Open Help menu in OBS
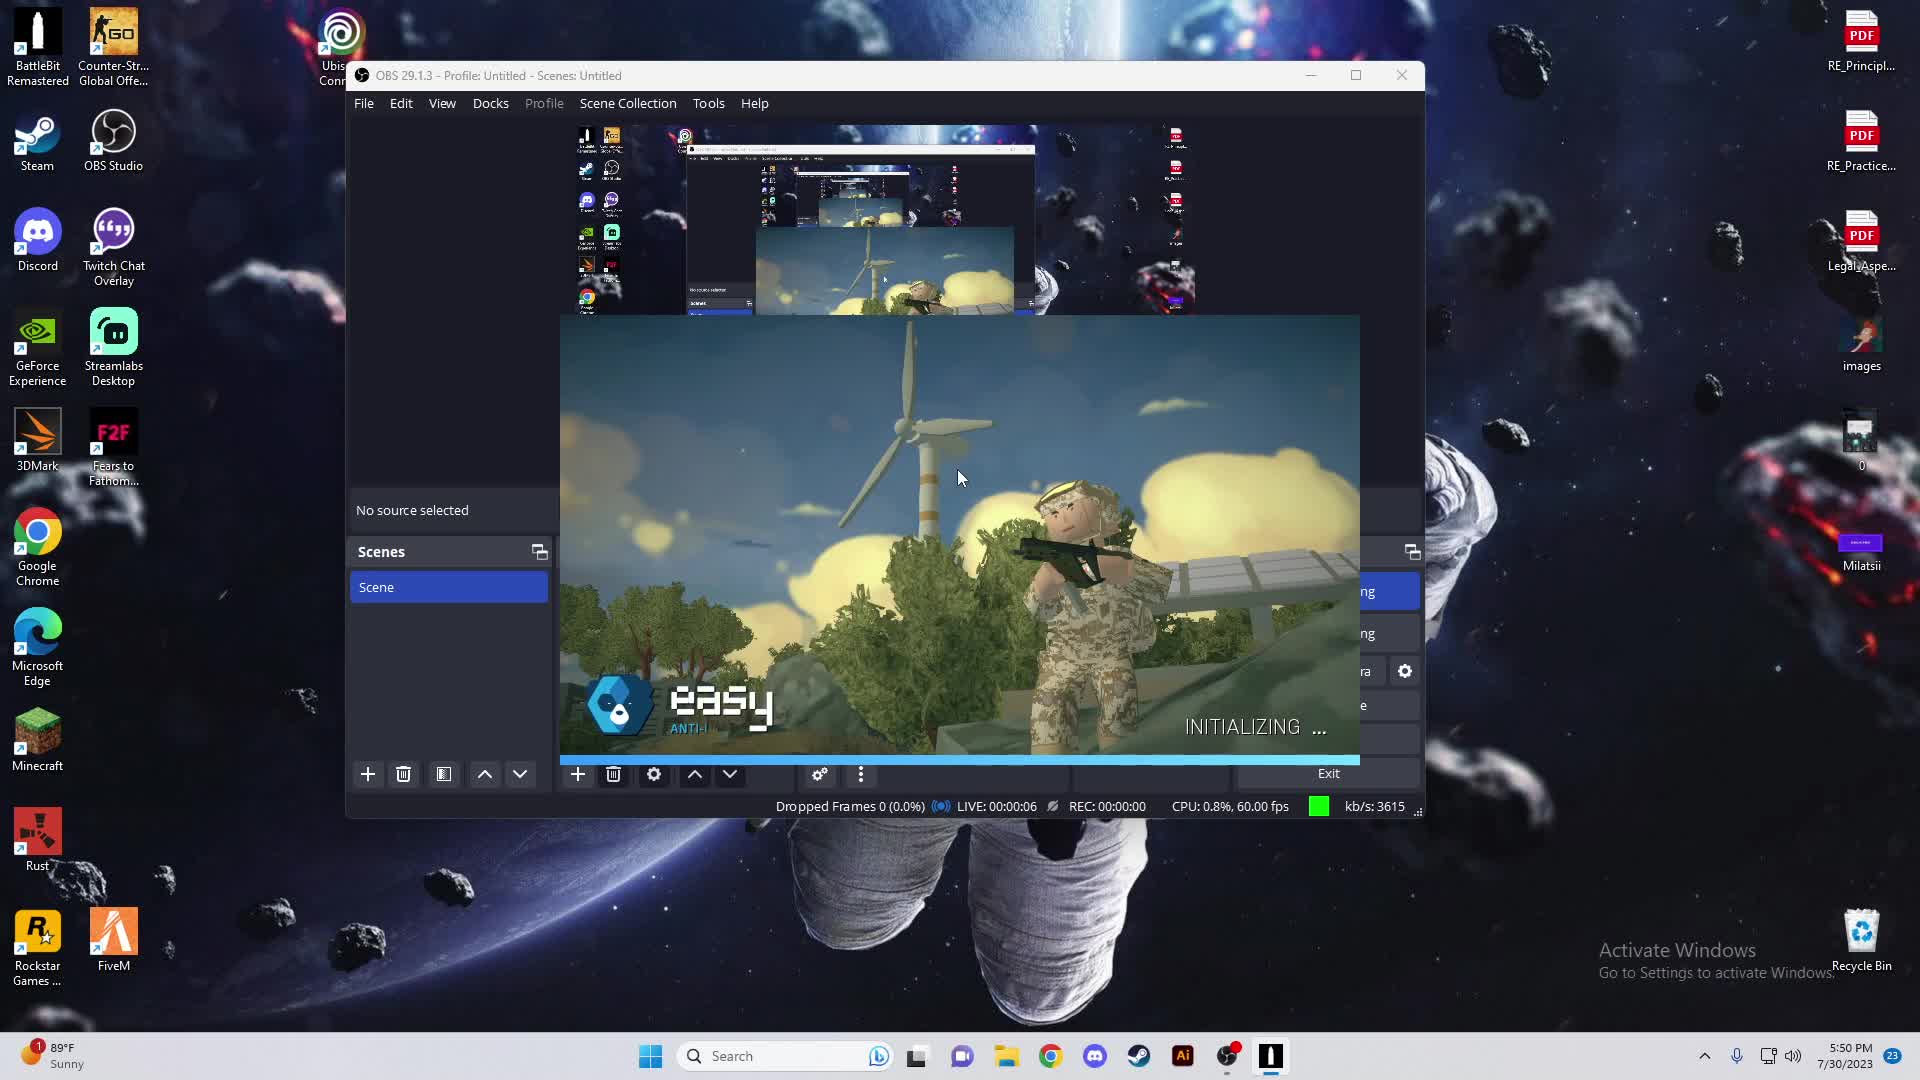Image resolution: width=1920 pixels, height=1080 pixels. pyautogui.click(x=754, y=103)
